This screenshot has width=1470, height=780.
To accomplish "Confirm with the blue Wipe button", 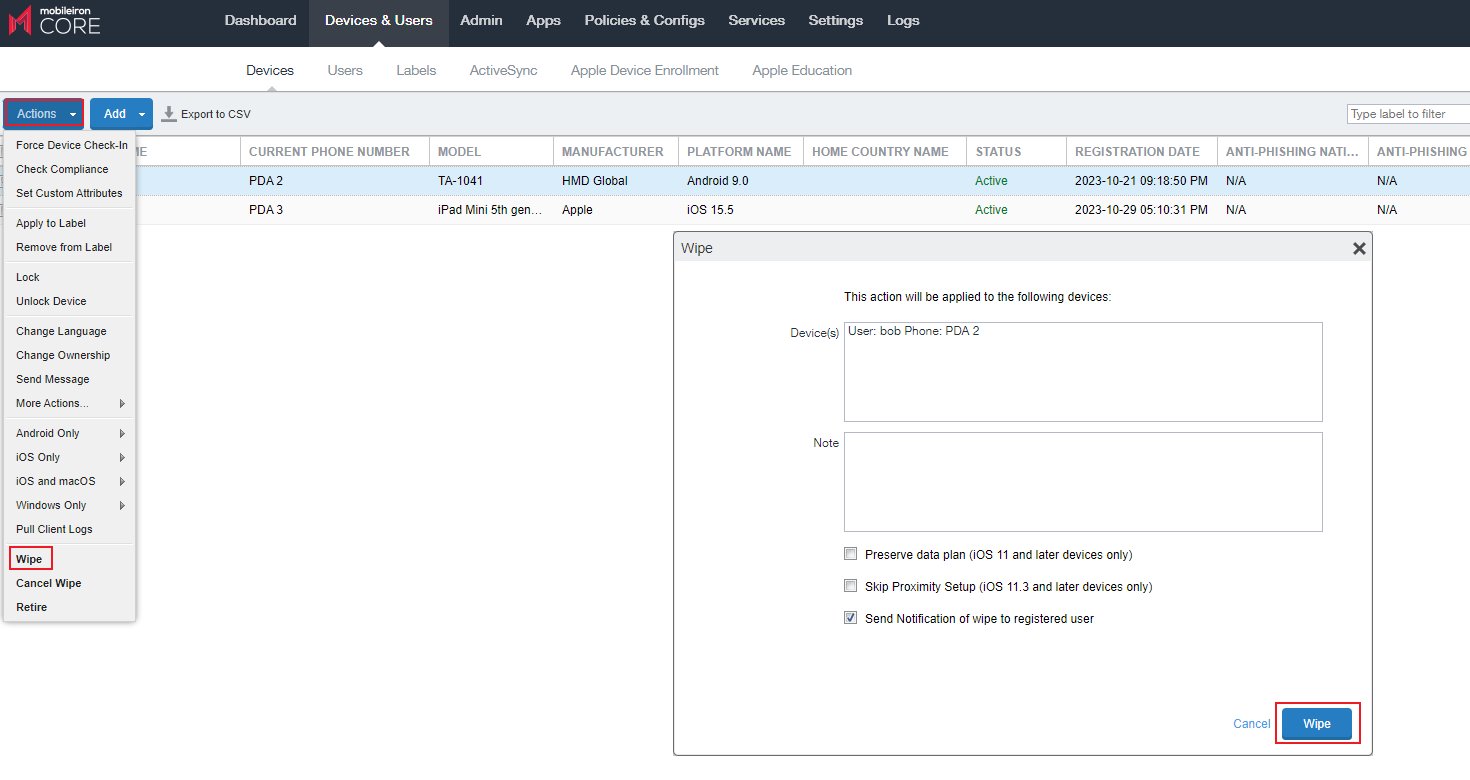I will (1316, 724).
